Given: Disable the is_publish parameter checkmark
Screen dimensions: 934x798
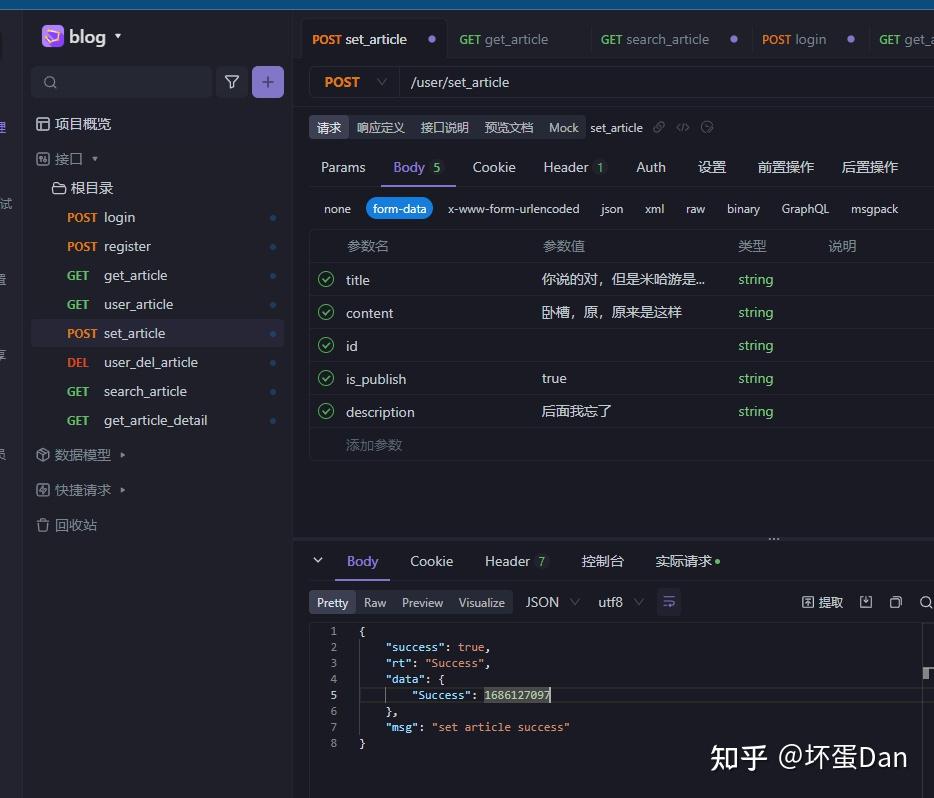Looking at the screenshot, I should coord(326,378).
